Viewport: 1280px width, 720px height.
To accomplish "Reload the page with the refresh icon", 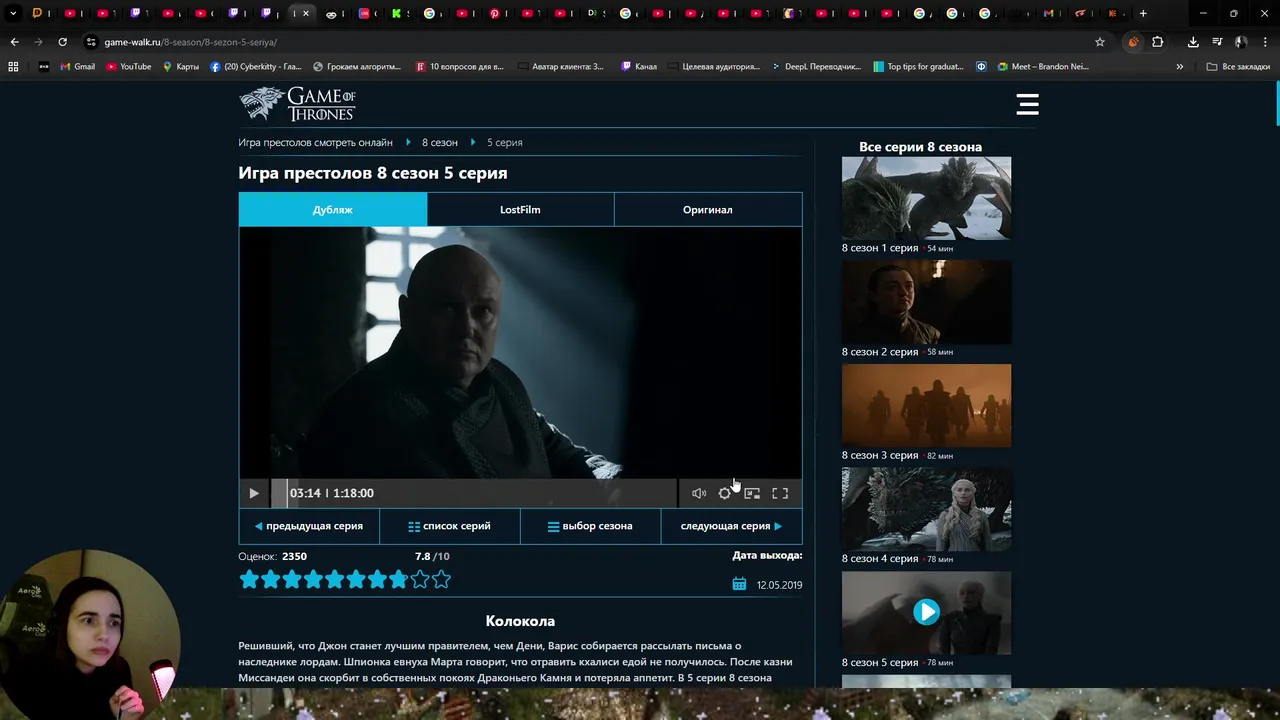I will 62,42.
